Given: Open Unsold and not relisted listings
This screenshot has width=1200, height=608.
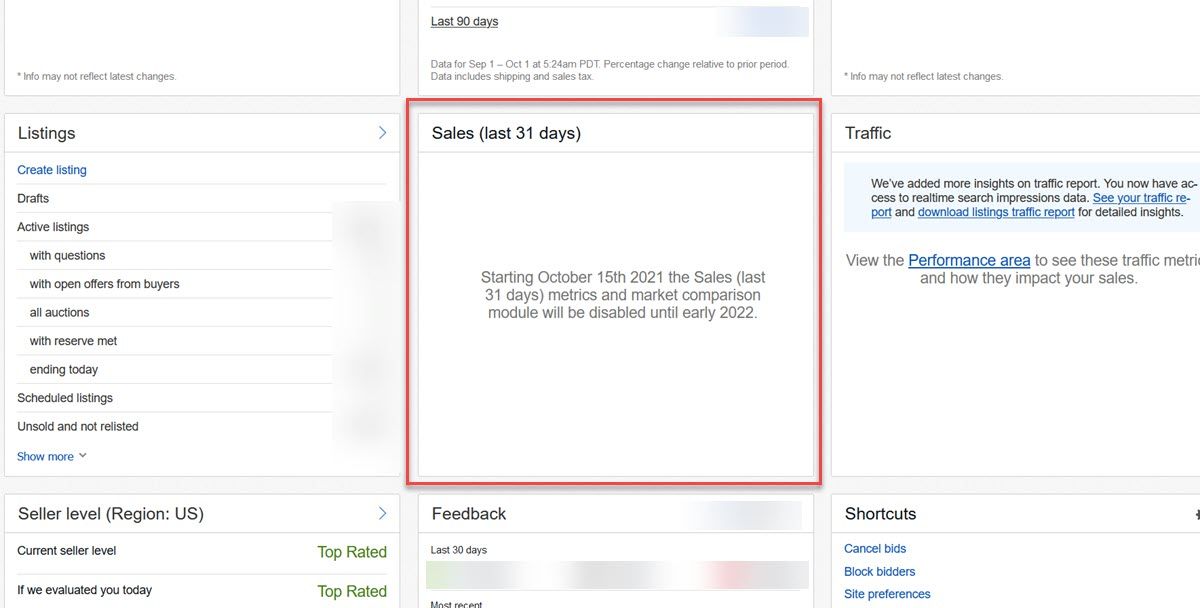Looking at the screenshot, I should click(78, 426).
